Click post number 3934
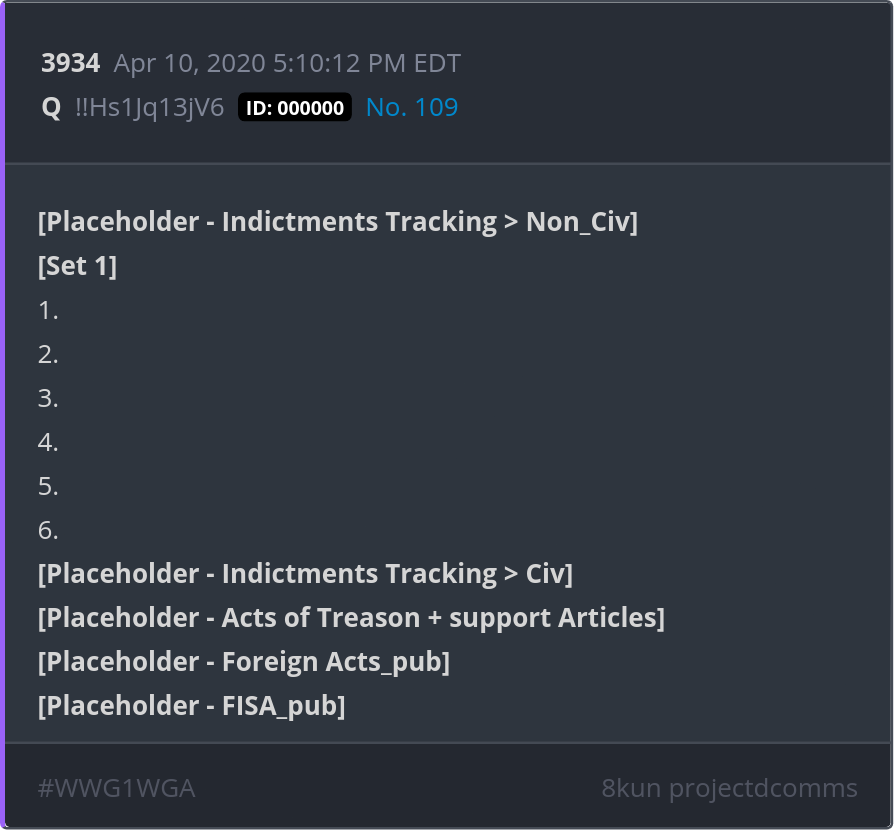Viewport: 894px width, 830px height. pos(70,64)
